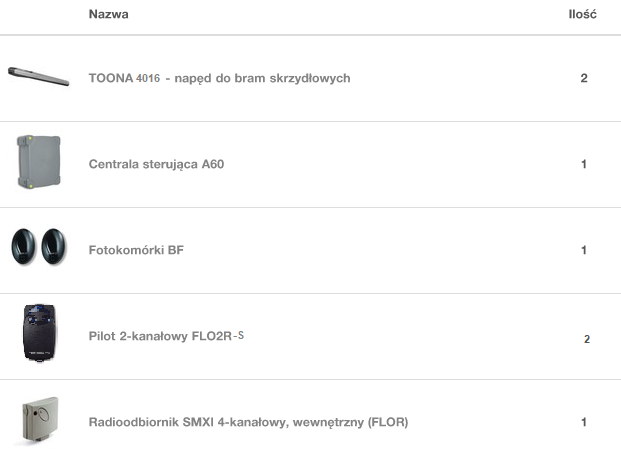Click the quantity for Centrala sterująca A60

(584, 164)
